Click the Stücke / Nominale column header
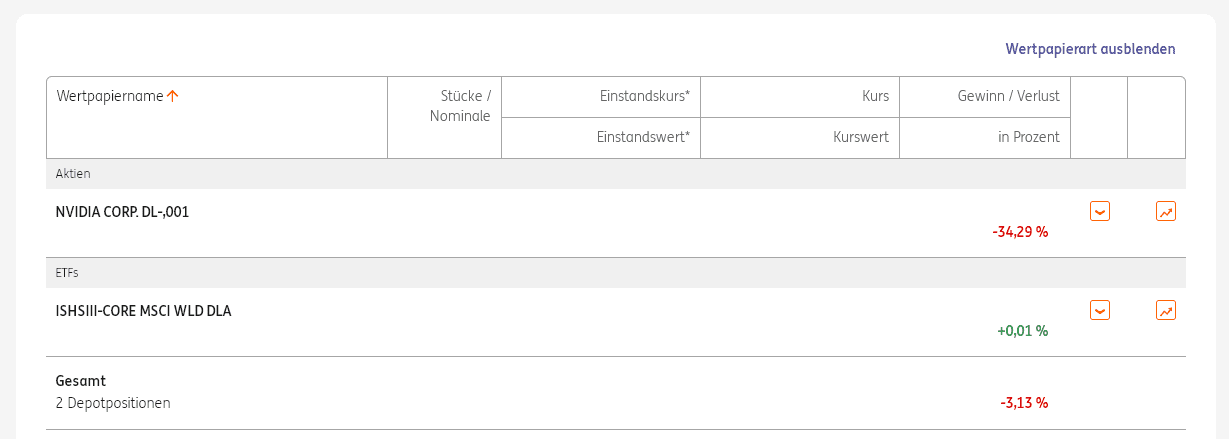The image size is (1229, 439). coord(460,106)
